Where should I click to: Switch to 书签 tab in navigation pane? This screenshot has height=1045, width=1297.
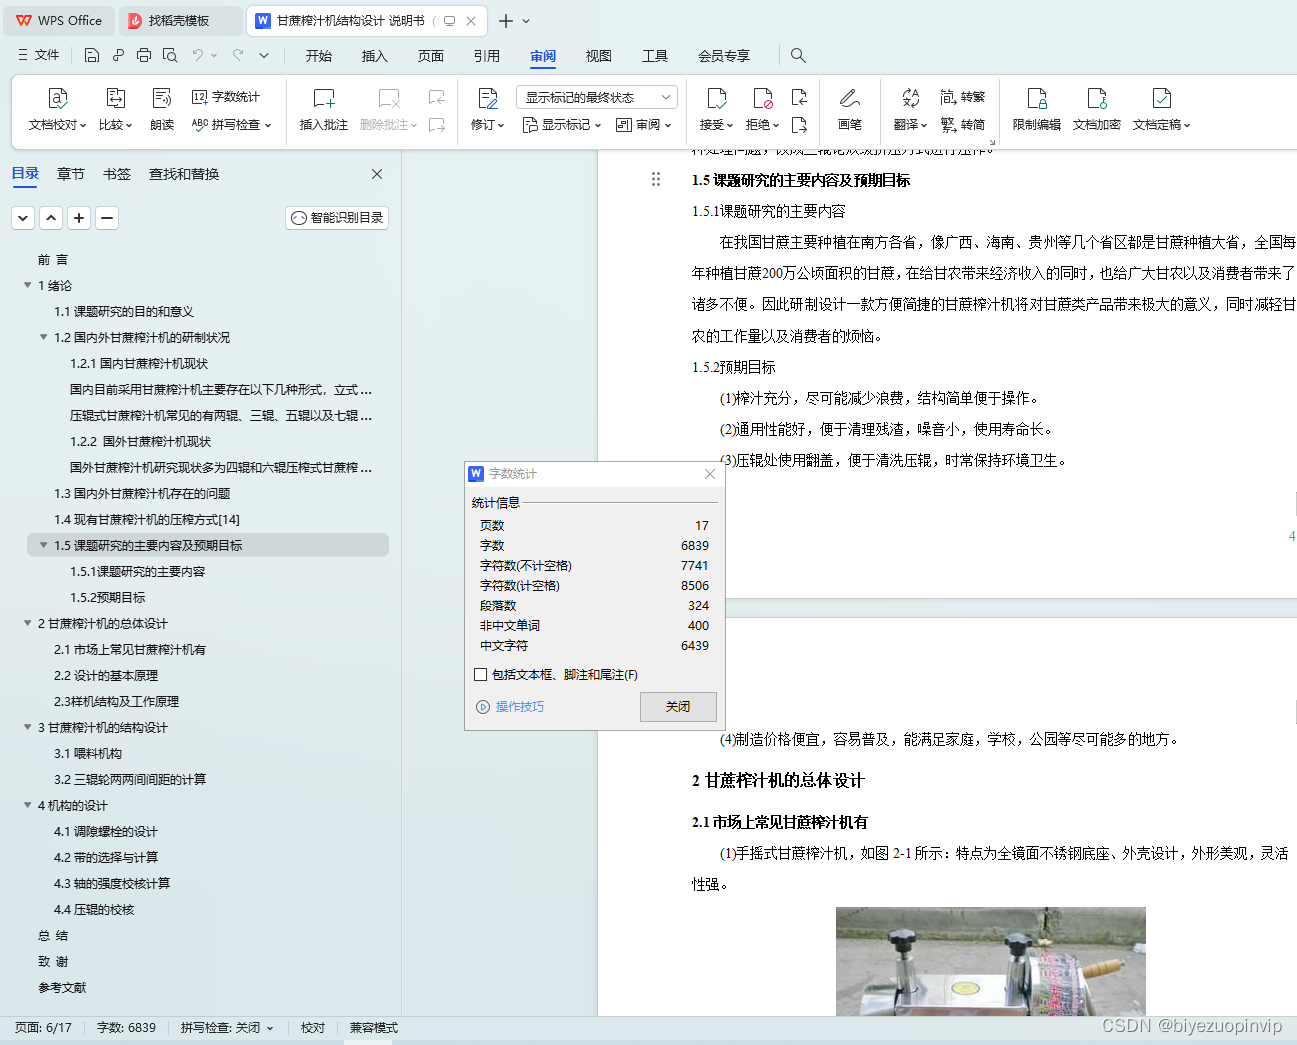point(117,174)
